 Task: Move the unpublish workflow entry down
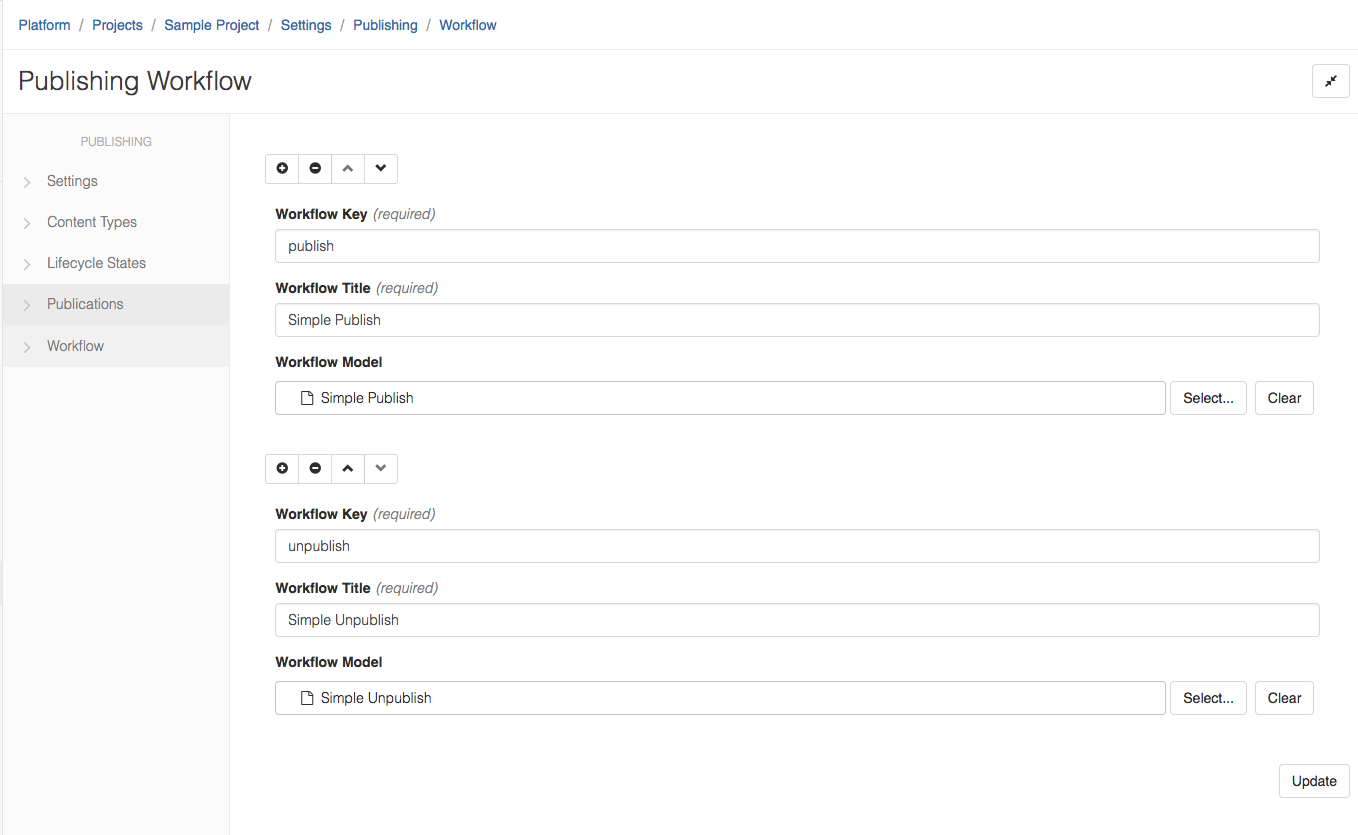click(381, 469)
